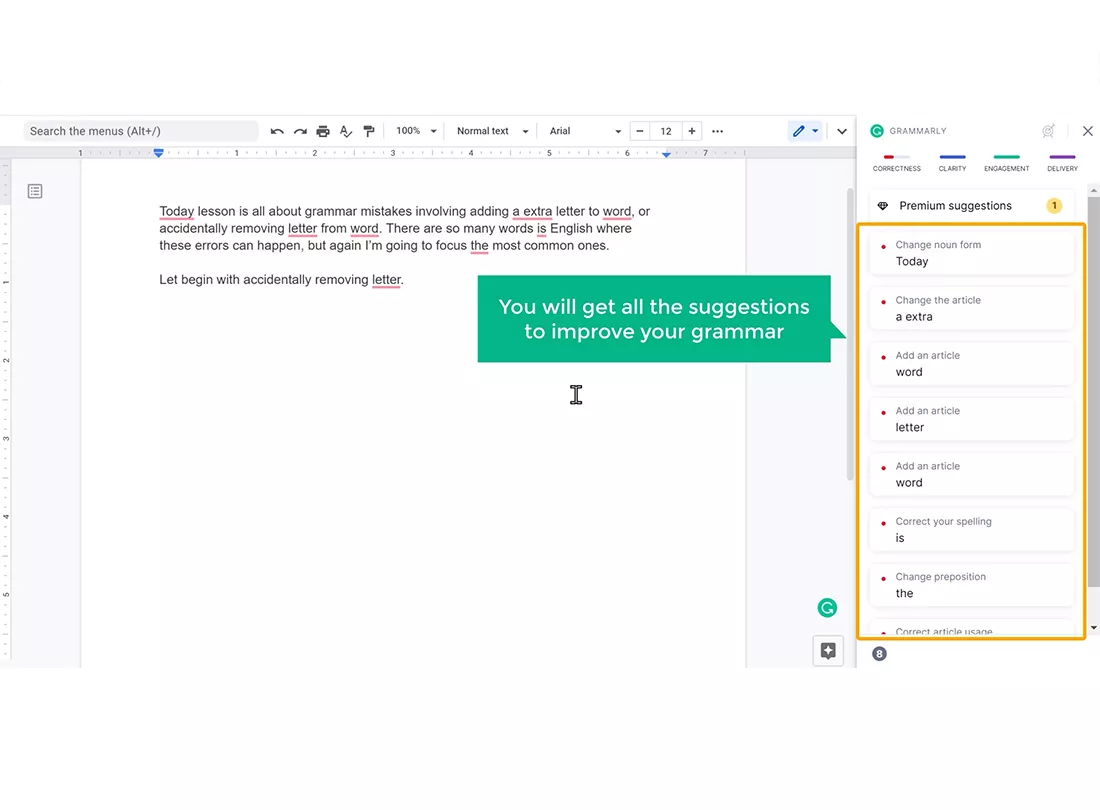Click the underlined word 'Today' in document
Image resolution: width=1100 pixels, height=810 pixels.
click(x=176, y=211)
